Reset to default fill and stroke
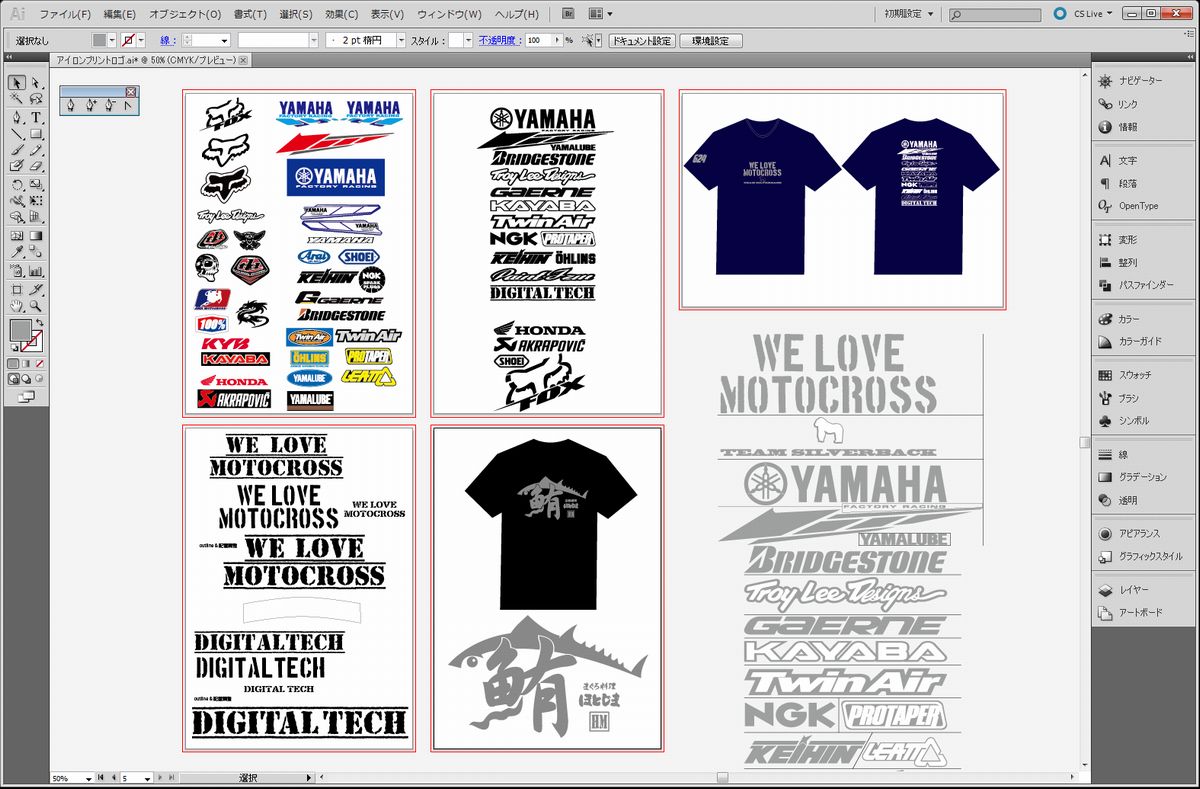The width and height of the screenshot is (1200, 789). click(13, 349)
